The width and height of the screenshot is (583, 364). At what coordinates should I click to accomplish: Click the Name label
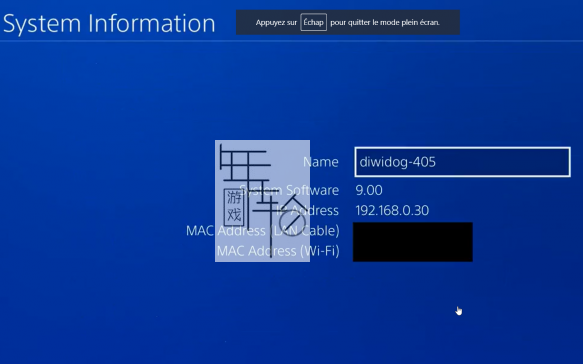(x=321, y=162)
